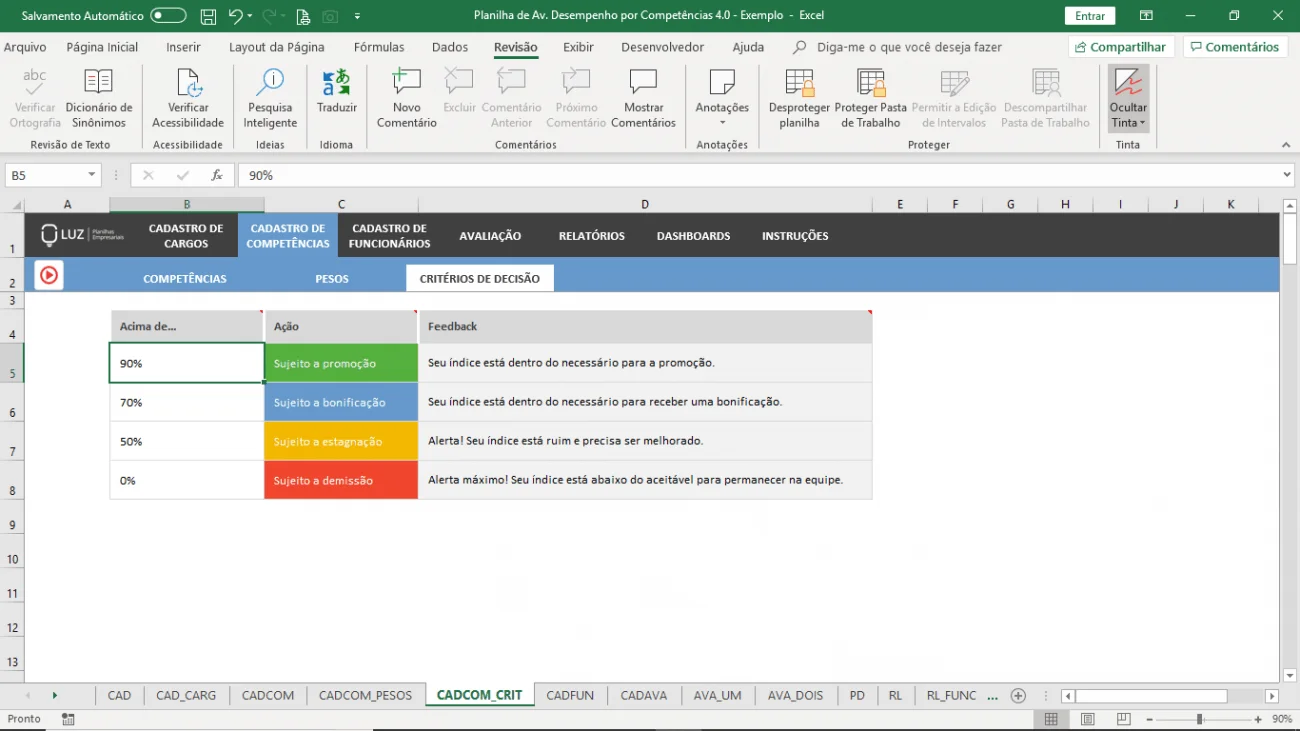
Task: Open the print preview quick access icon
Action: pyautogui.click(x=302, y=16)
